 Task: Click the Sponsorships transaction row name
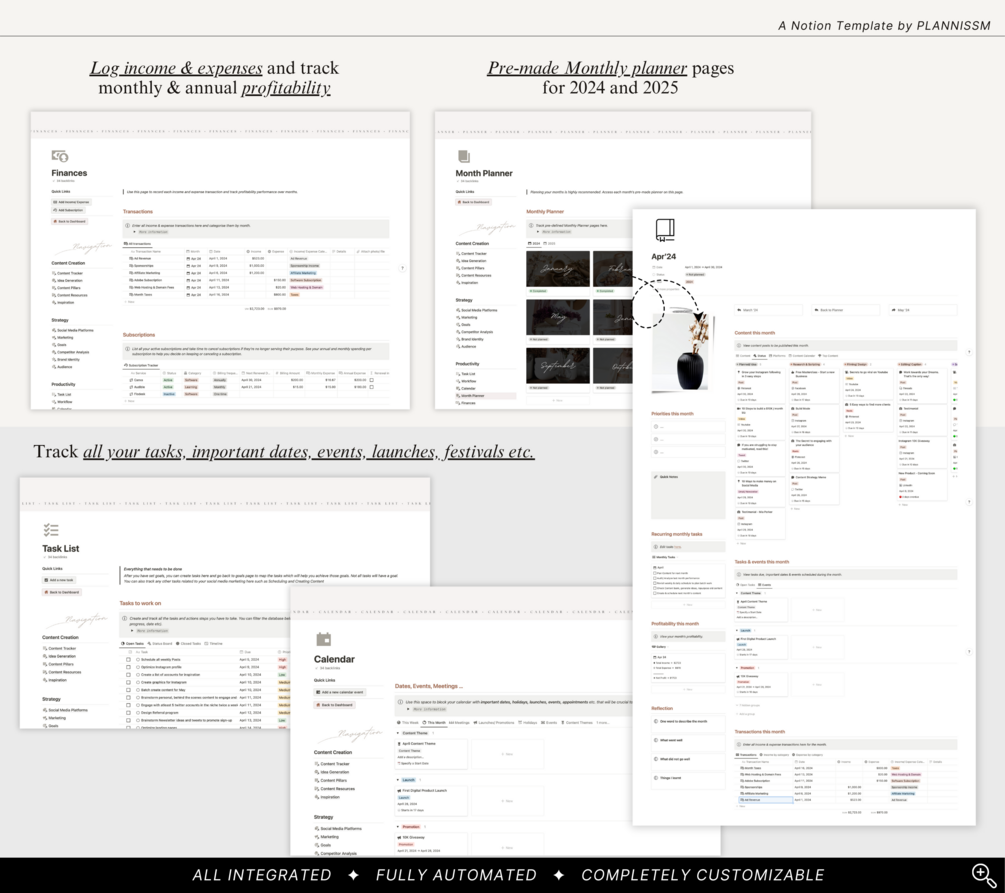click(x=144, y=265)
